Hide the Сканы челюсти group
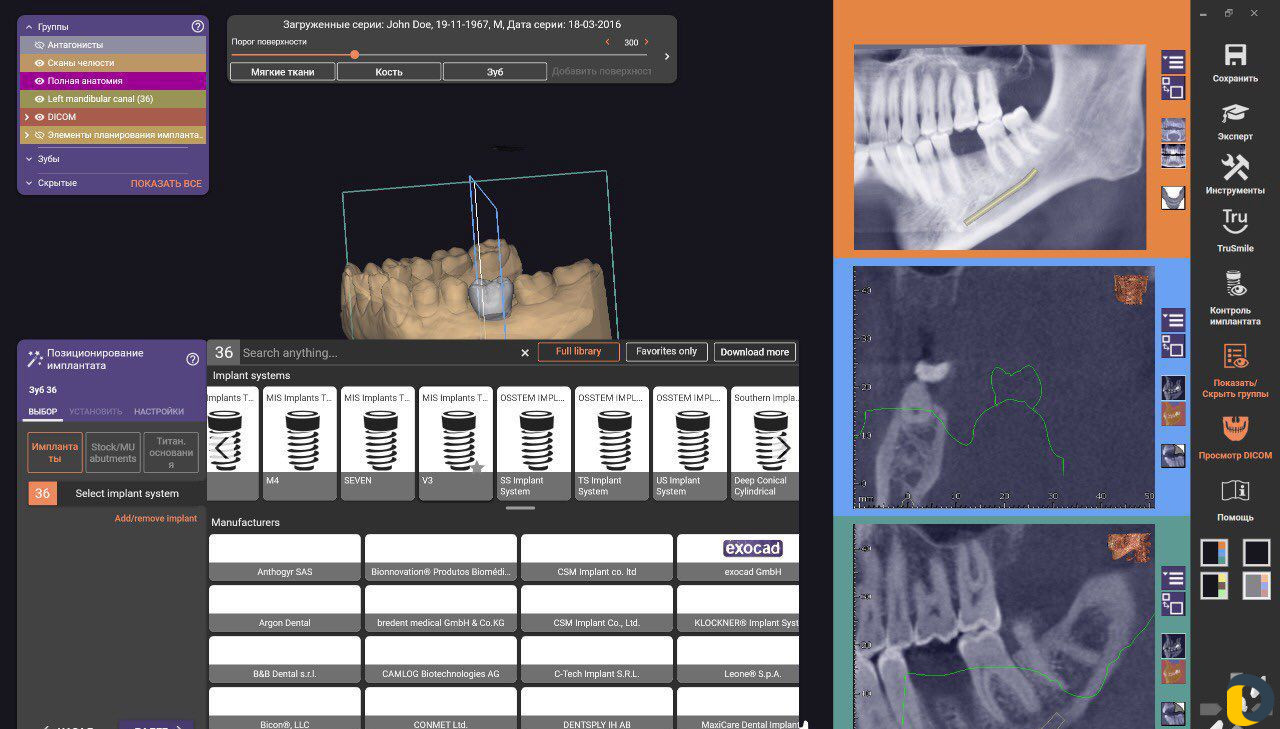This screenshot has height=729, width=1280. click(40, 63)
